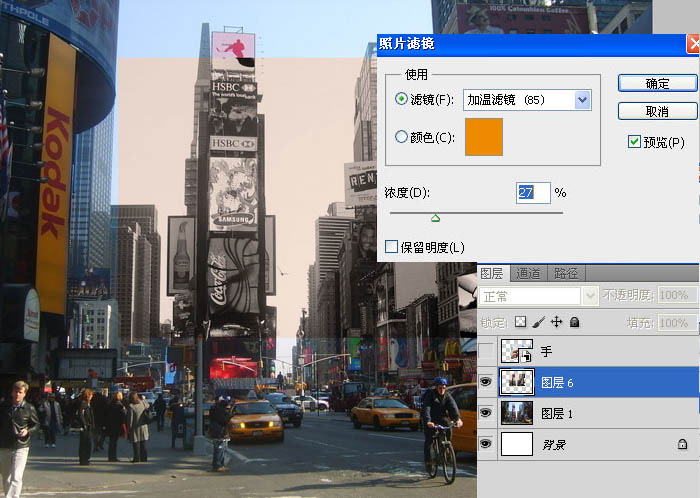Viewport: 700px width, 498px height.
Task: Select the 颜色(C) radio button
Action: click(402, 137)
